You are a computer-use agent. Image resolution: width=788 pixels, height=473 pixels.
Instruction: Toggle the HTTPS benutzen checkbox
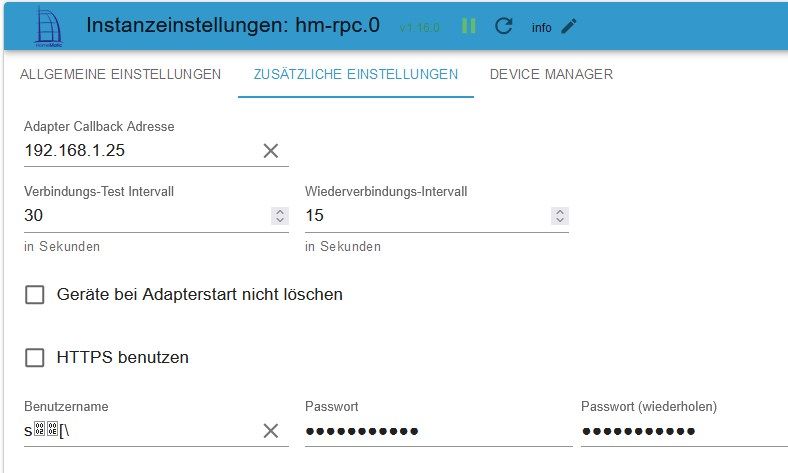pyautogui.click(x=35, y=357)
